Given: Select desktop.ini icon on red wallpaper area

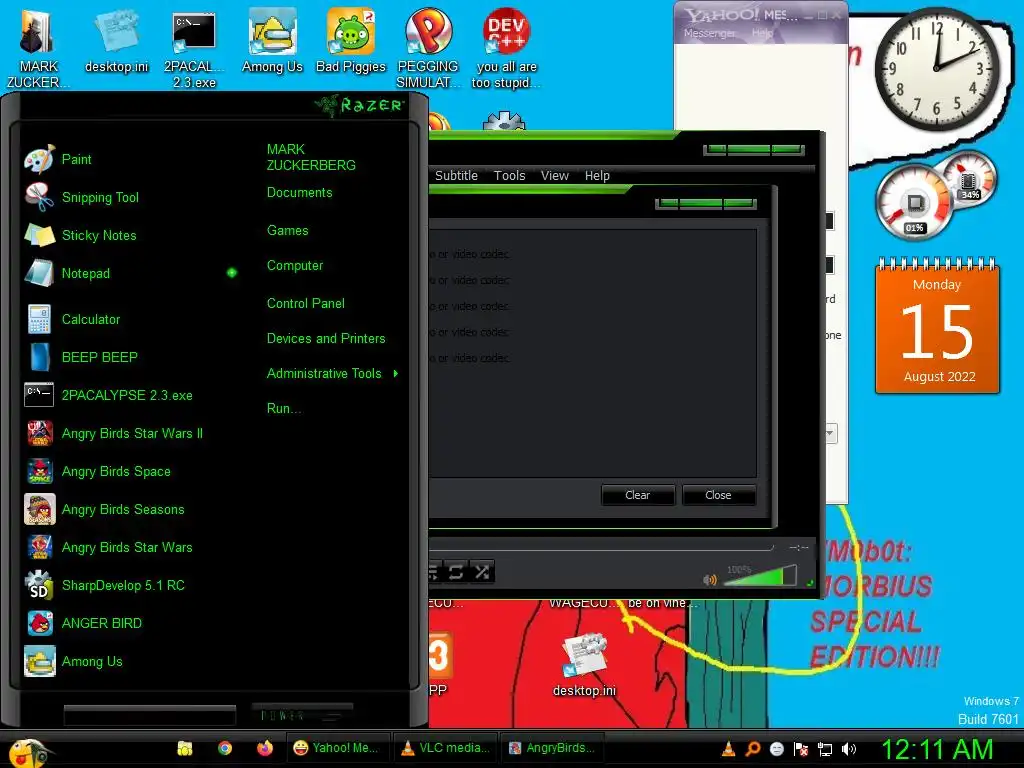Looking at the screenshot, I should 584,665.
